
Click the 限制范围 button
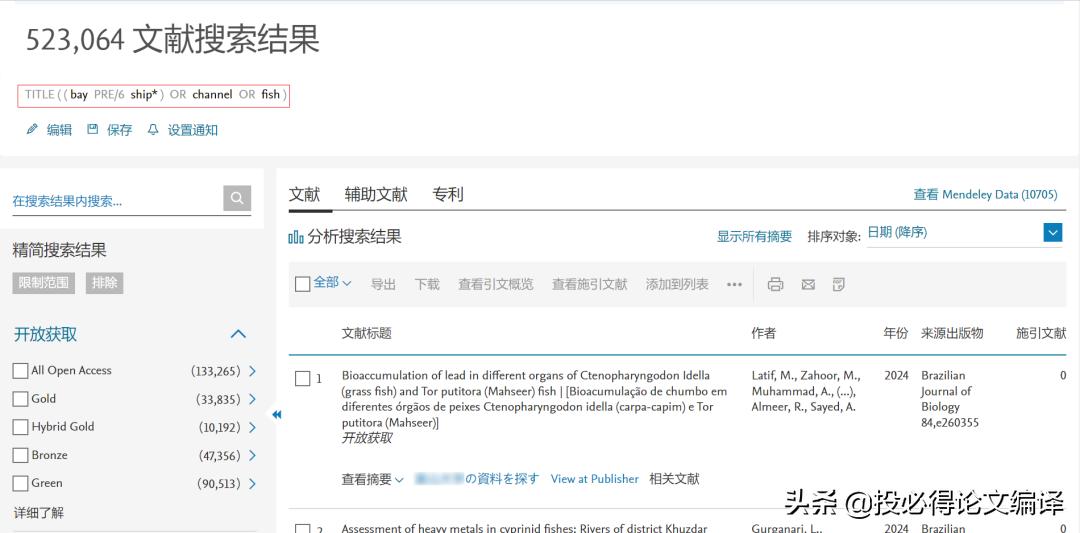pos(43,282)
